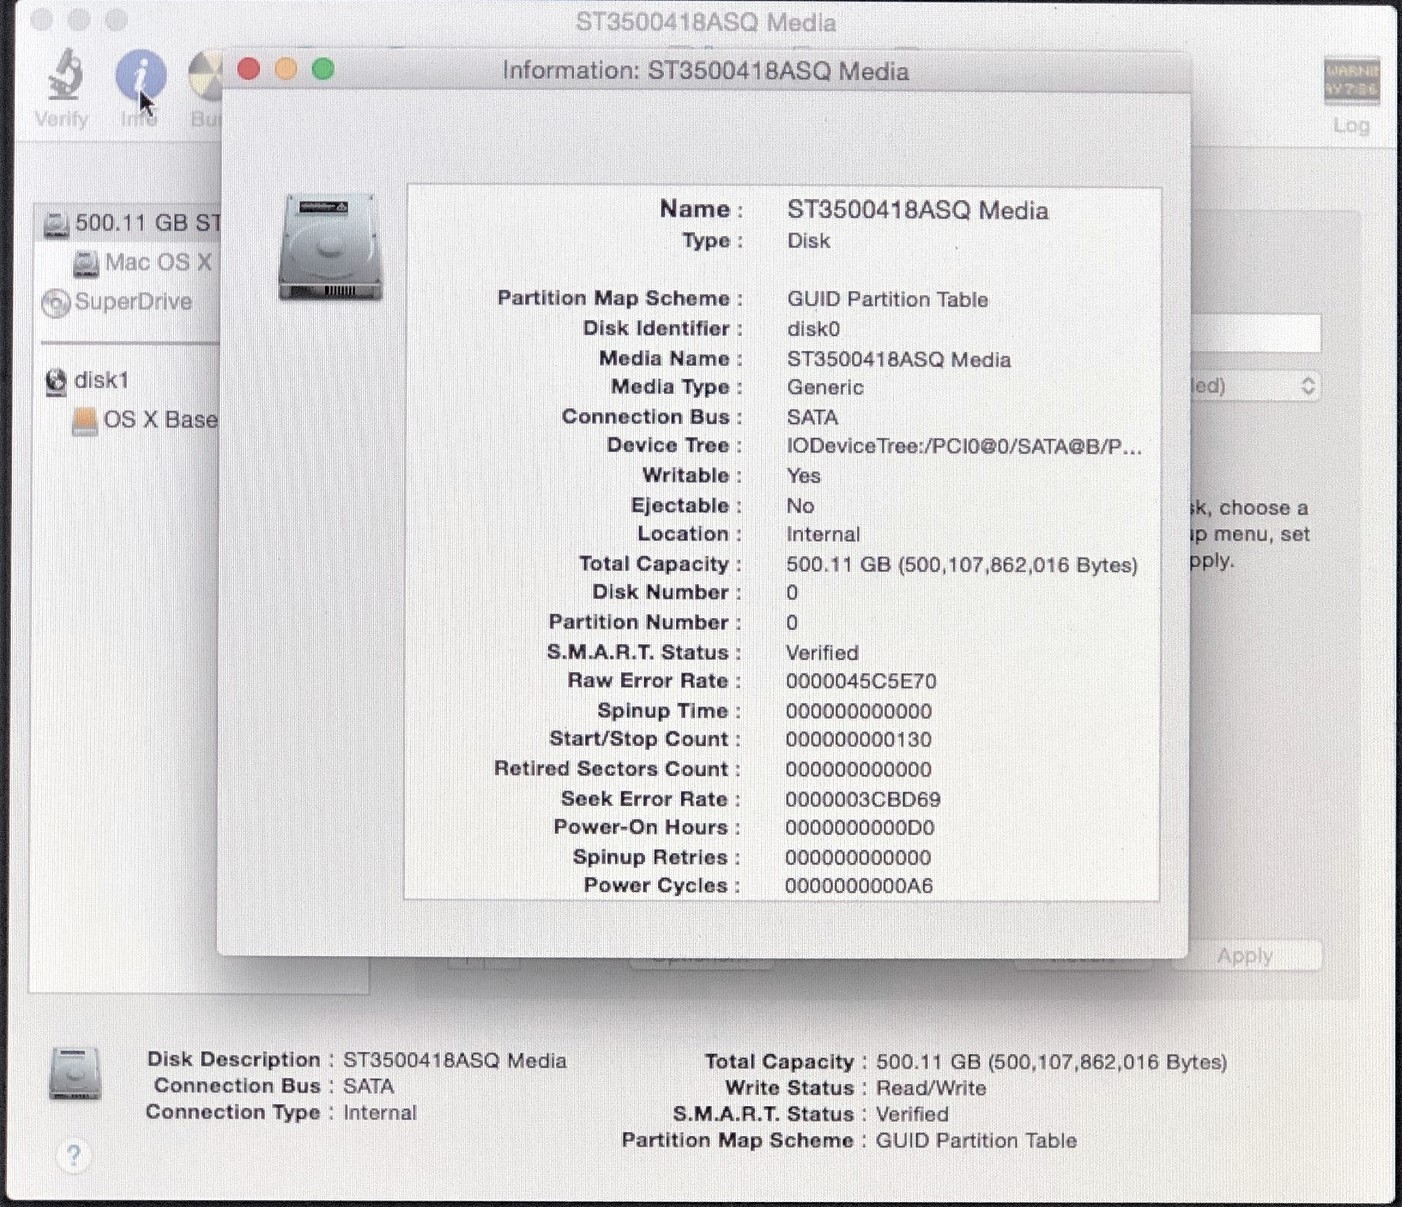Click the Partition Number value '0'
The width and height of the screenshot is (1402, 1207).
point(792,623)
